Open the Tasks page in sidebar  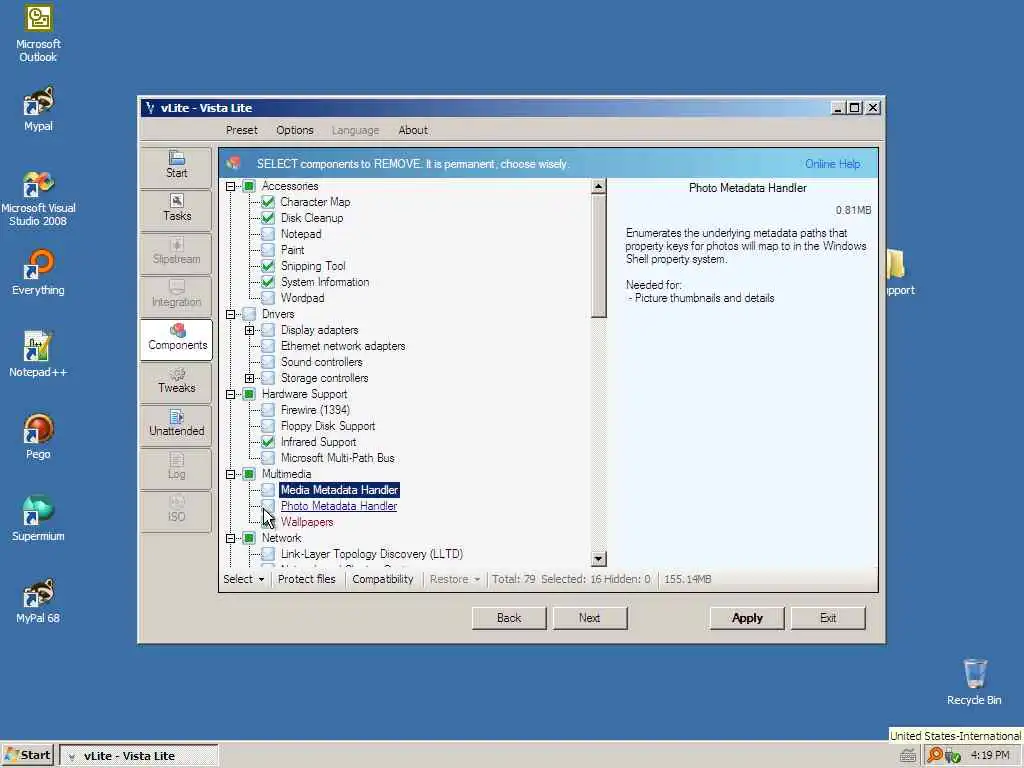[x=176, y=208]
